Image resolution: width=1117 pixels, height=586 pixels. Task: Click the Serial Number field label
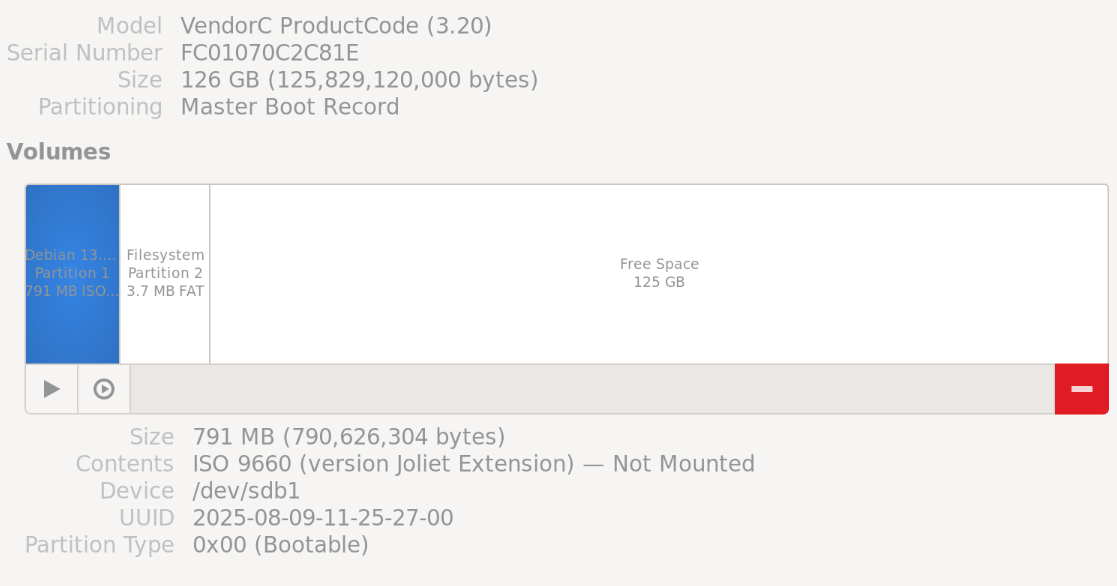(84, 53)
